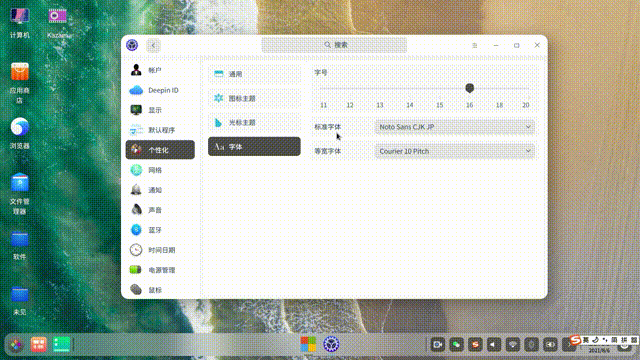Open 电源管理 power management settings

point(160,270)
